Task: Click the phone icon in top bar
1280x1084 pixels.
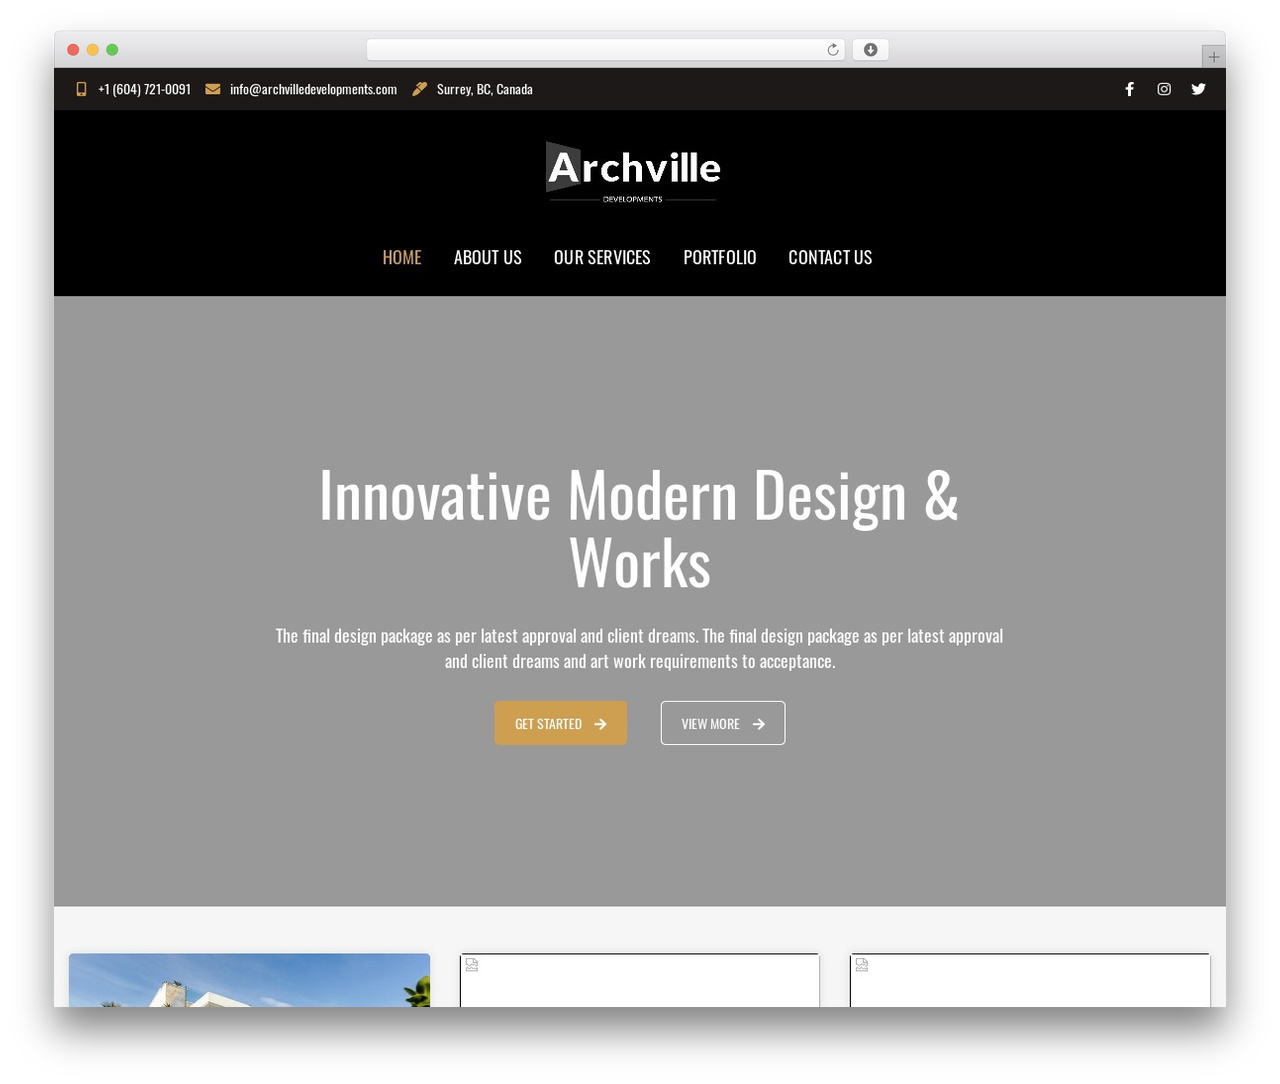Action: coord(81,89)
